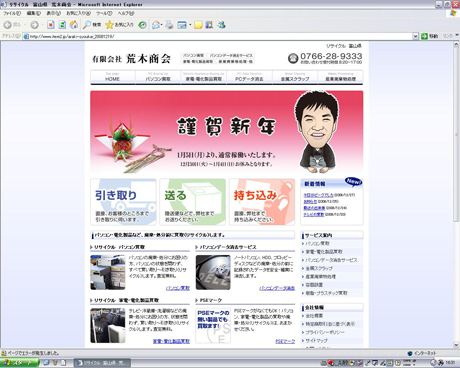Click the Print toolbar icon
This screenshot has height=368, width=460.
pos(169,25)
